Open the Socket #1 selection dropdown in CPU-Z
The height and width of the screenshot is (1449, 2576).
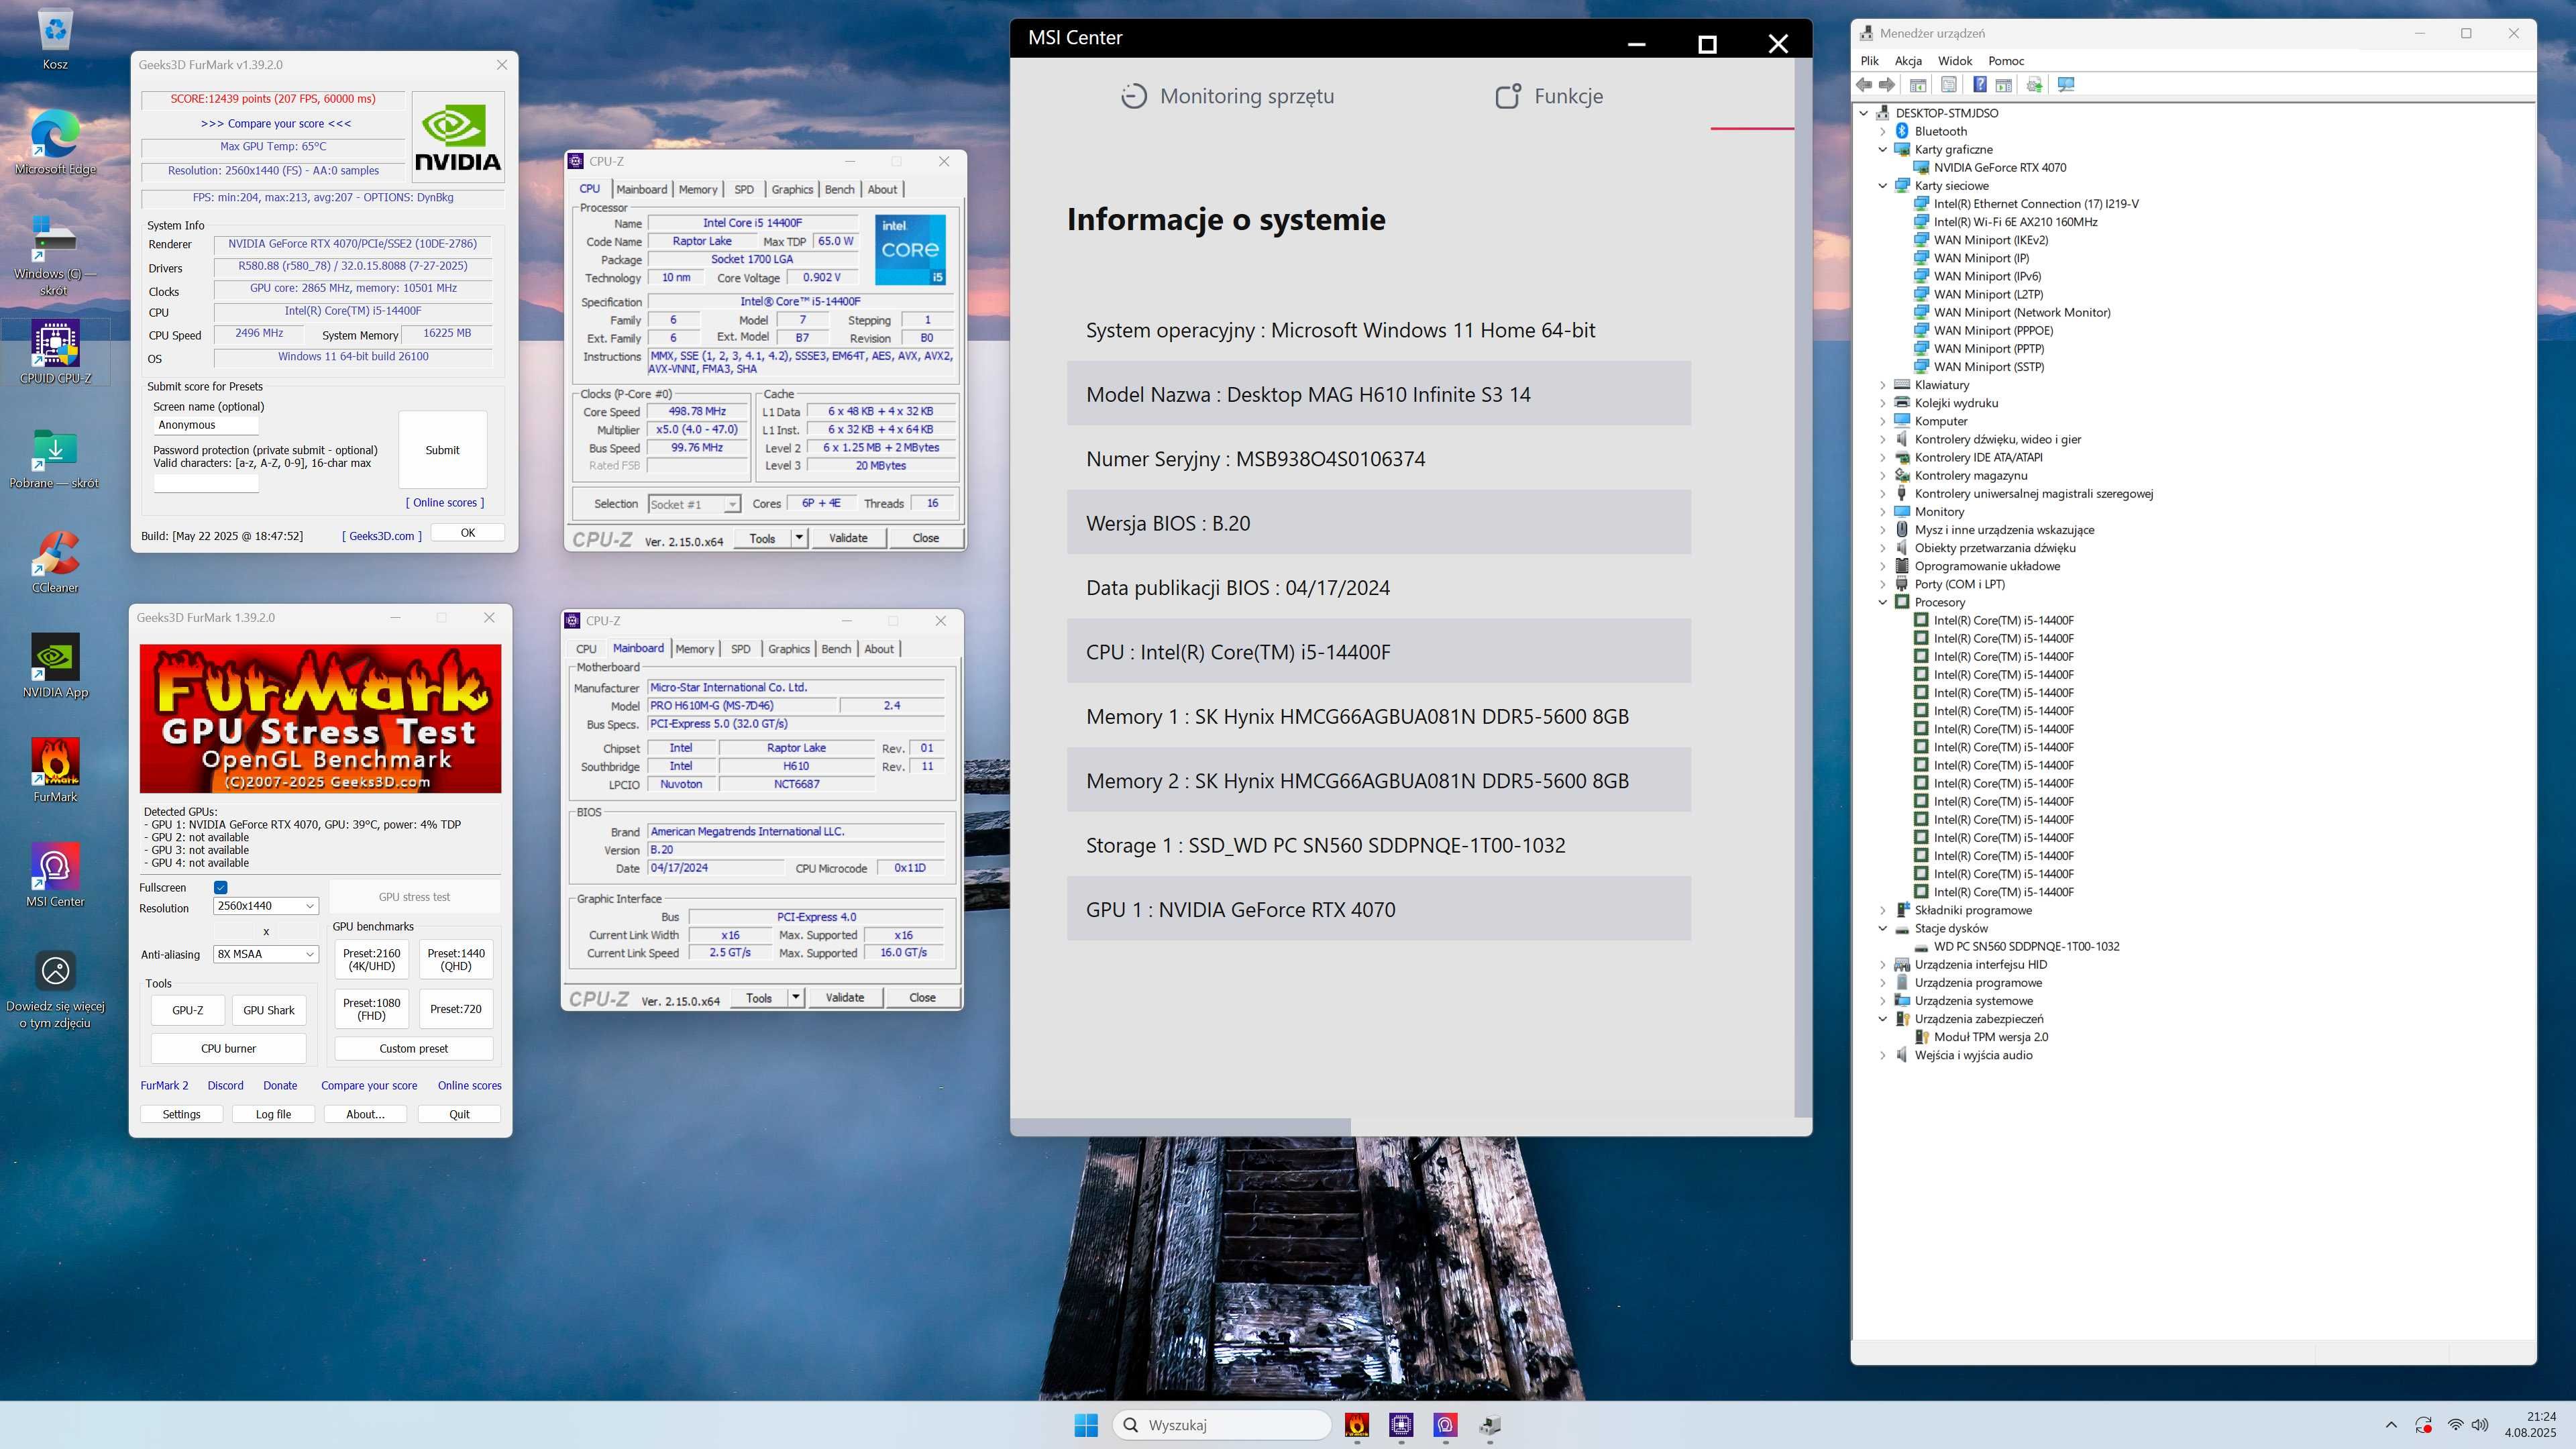pos(694,504)
